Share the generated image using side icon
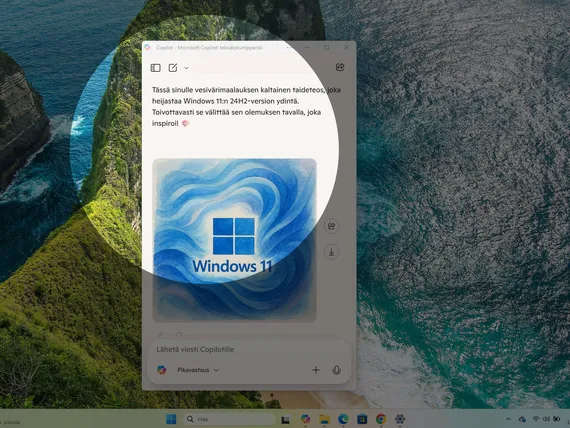The image size is (570, 428). (x=332, y=226)
